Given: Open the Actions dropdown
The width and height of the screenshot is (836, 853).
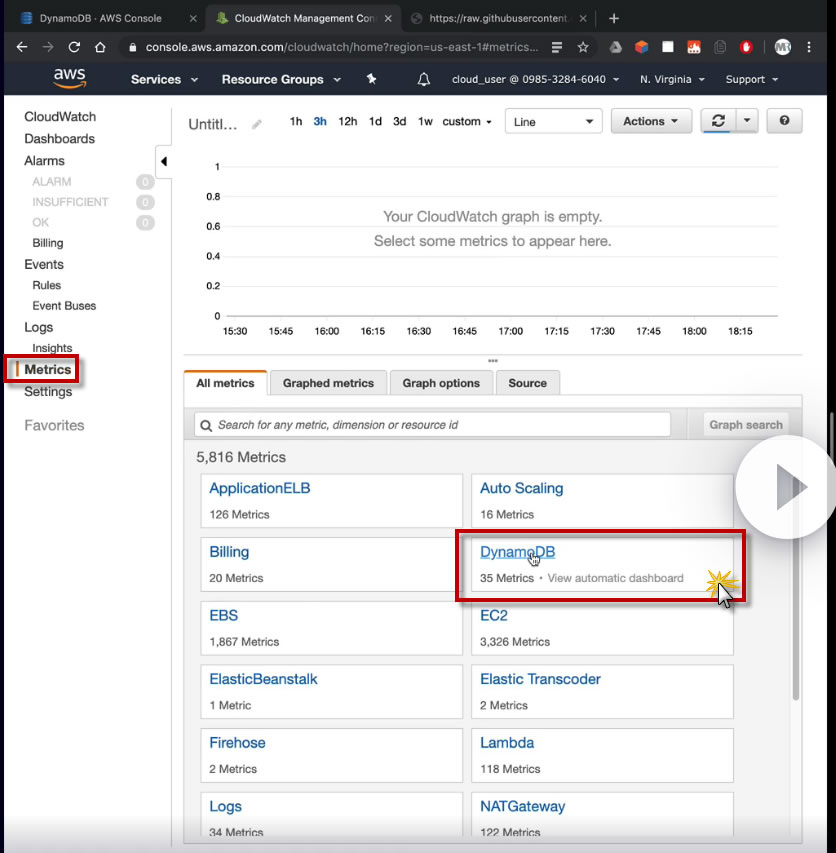Looking at the screenshot, I should (651, 121).
